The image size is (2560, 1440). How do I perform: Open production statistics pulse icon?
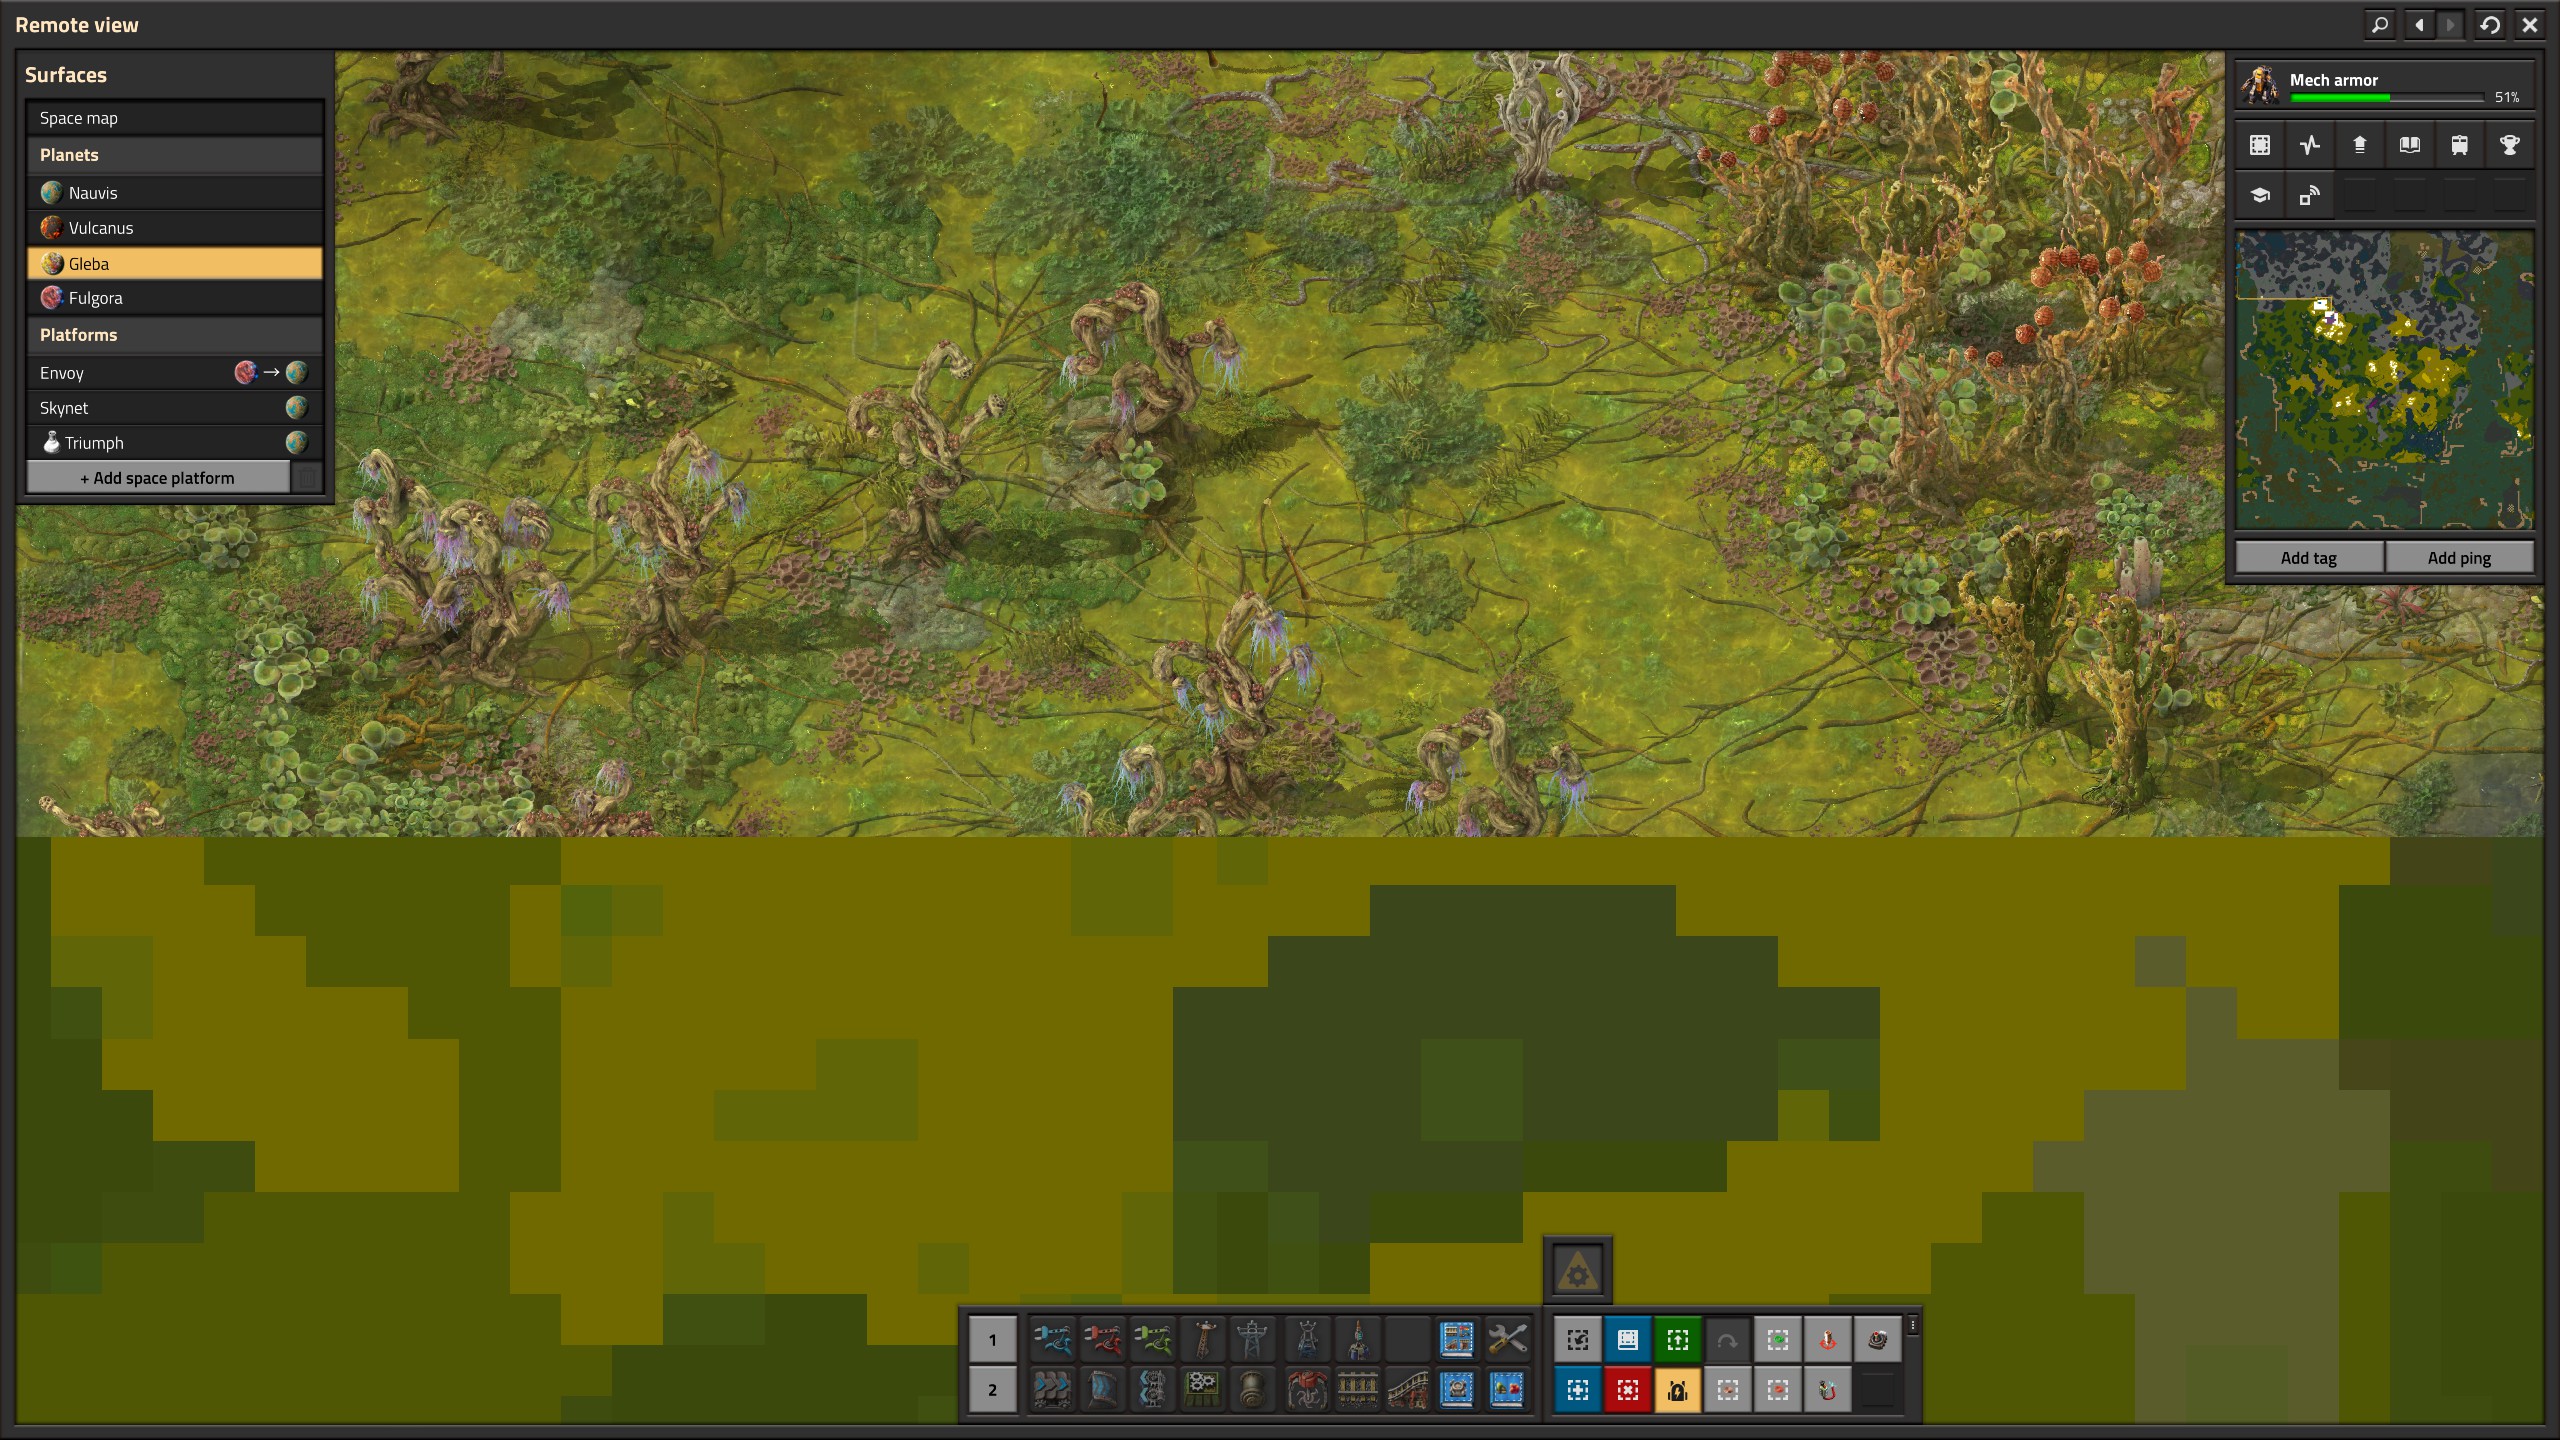click(2310, 145)
